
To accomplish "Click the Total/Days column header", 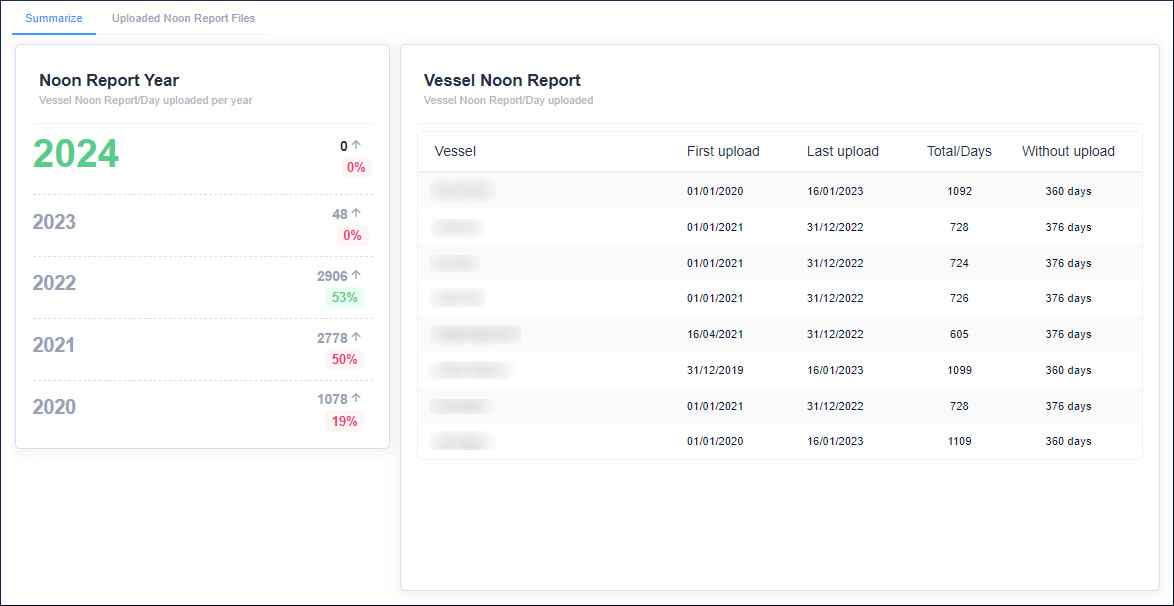I will tap(959, 151).
